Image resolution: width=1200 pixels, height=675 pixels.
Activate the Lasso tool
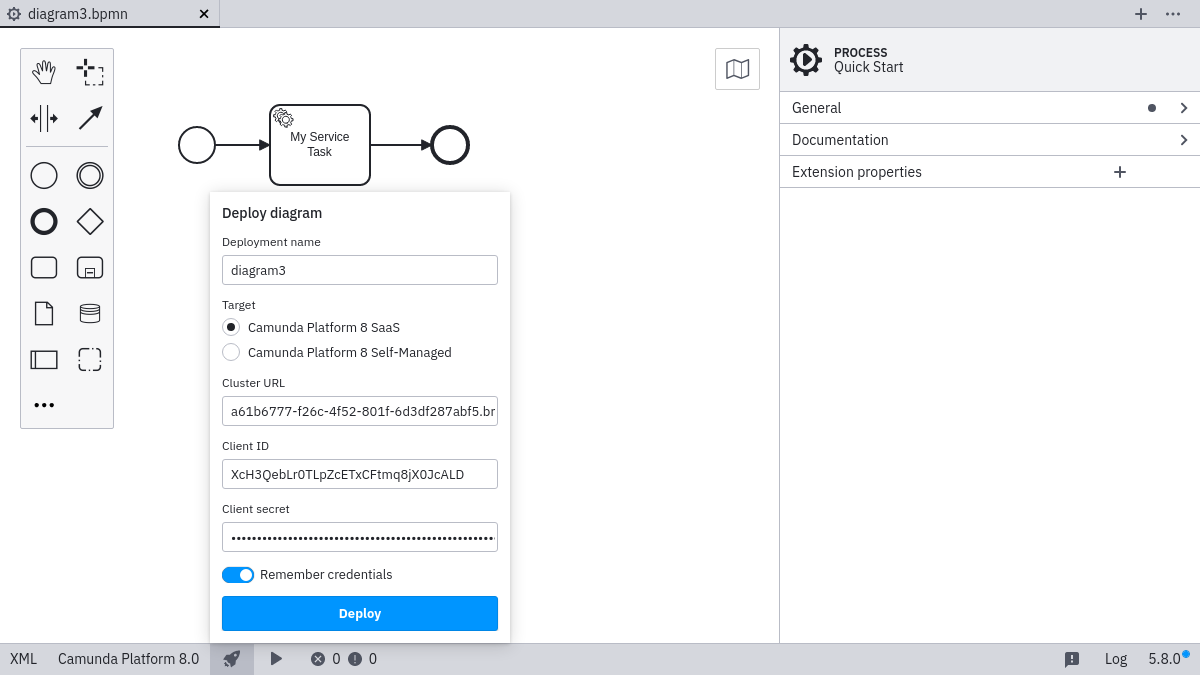tap(90, 71)
